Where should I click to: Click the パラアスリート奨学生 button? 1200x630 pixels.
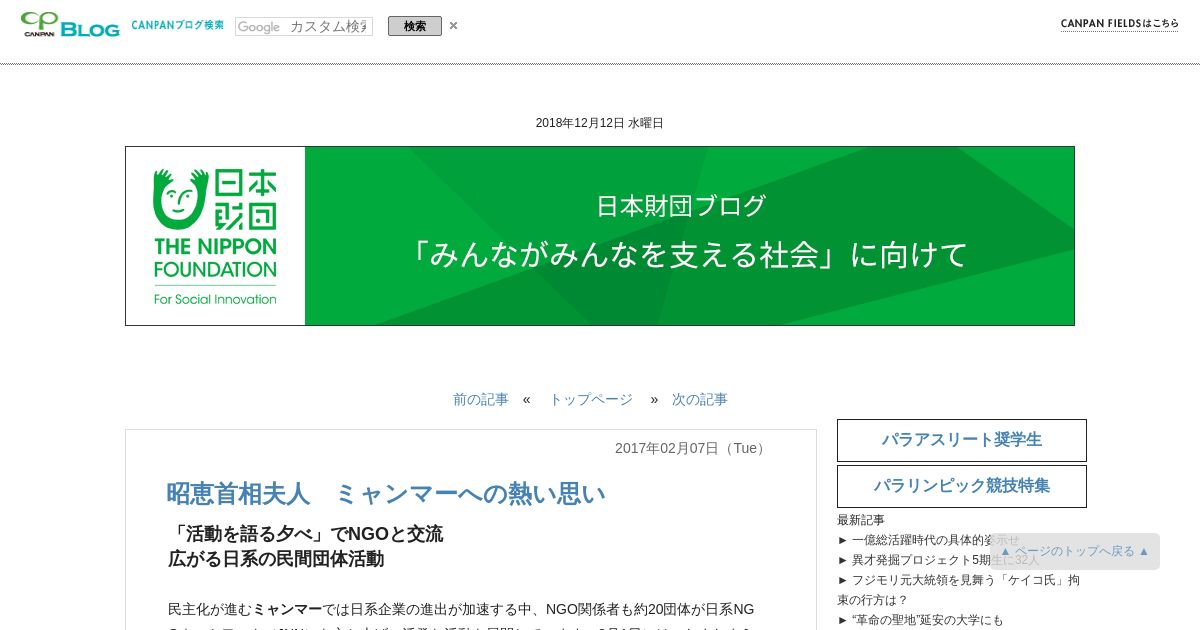[962, 440]
